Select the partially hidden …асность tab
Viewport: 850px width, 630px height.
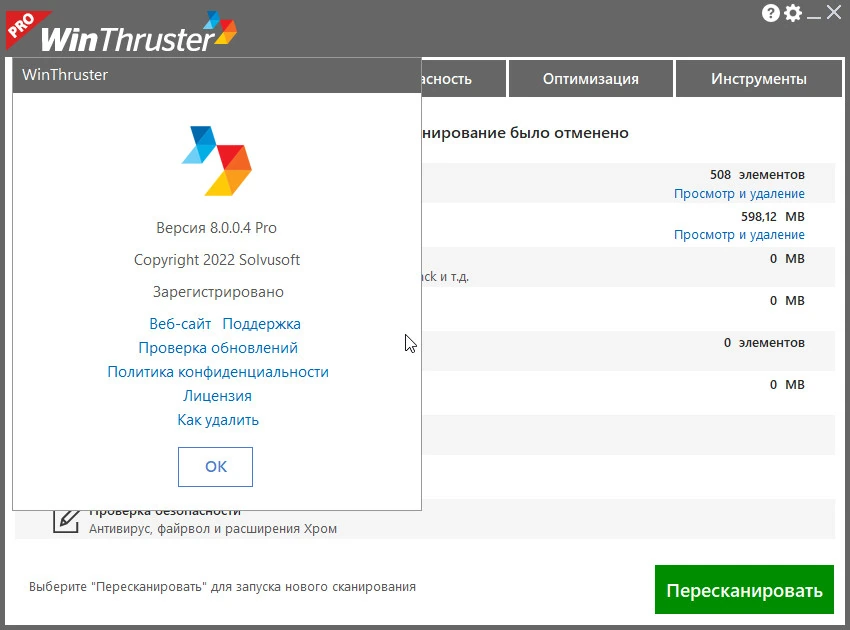coord(463,79)
